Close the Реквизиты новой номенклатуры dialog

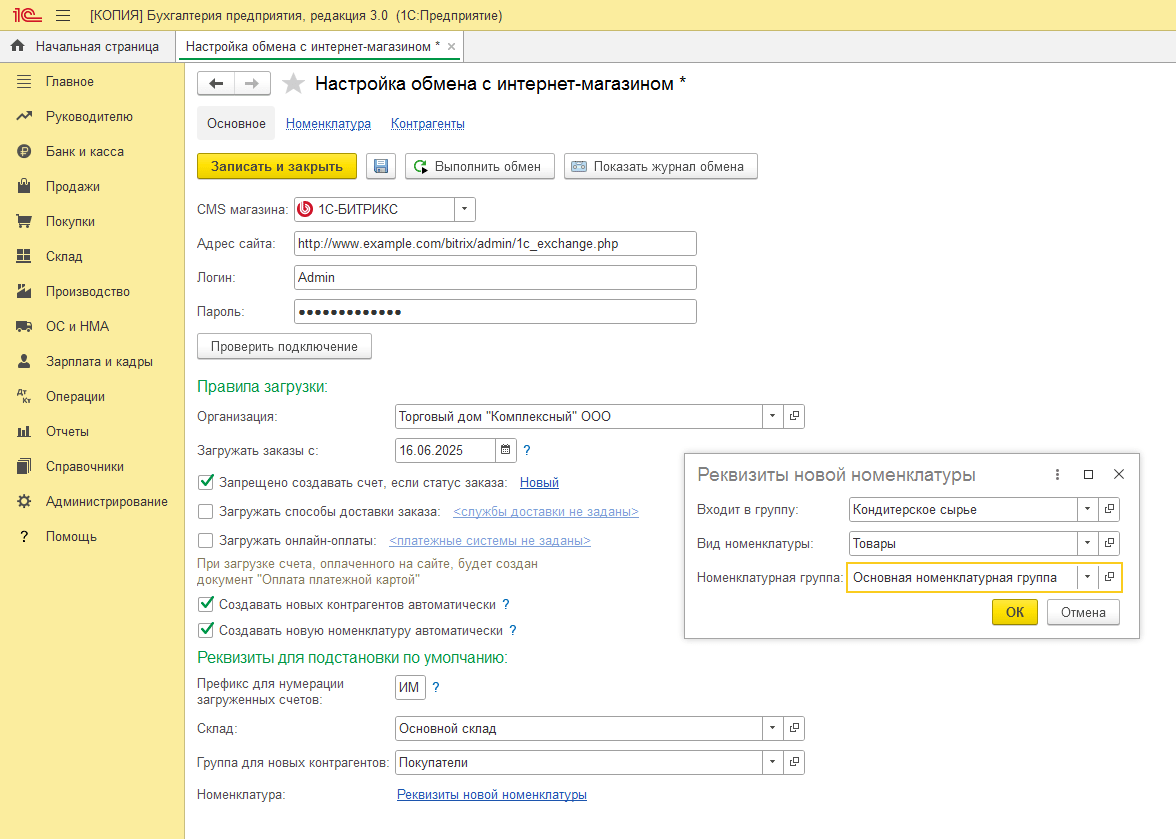point(1119,475)
